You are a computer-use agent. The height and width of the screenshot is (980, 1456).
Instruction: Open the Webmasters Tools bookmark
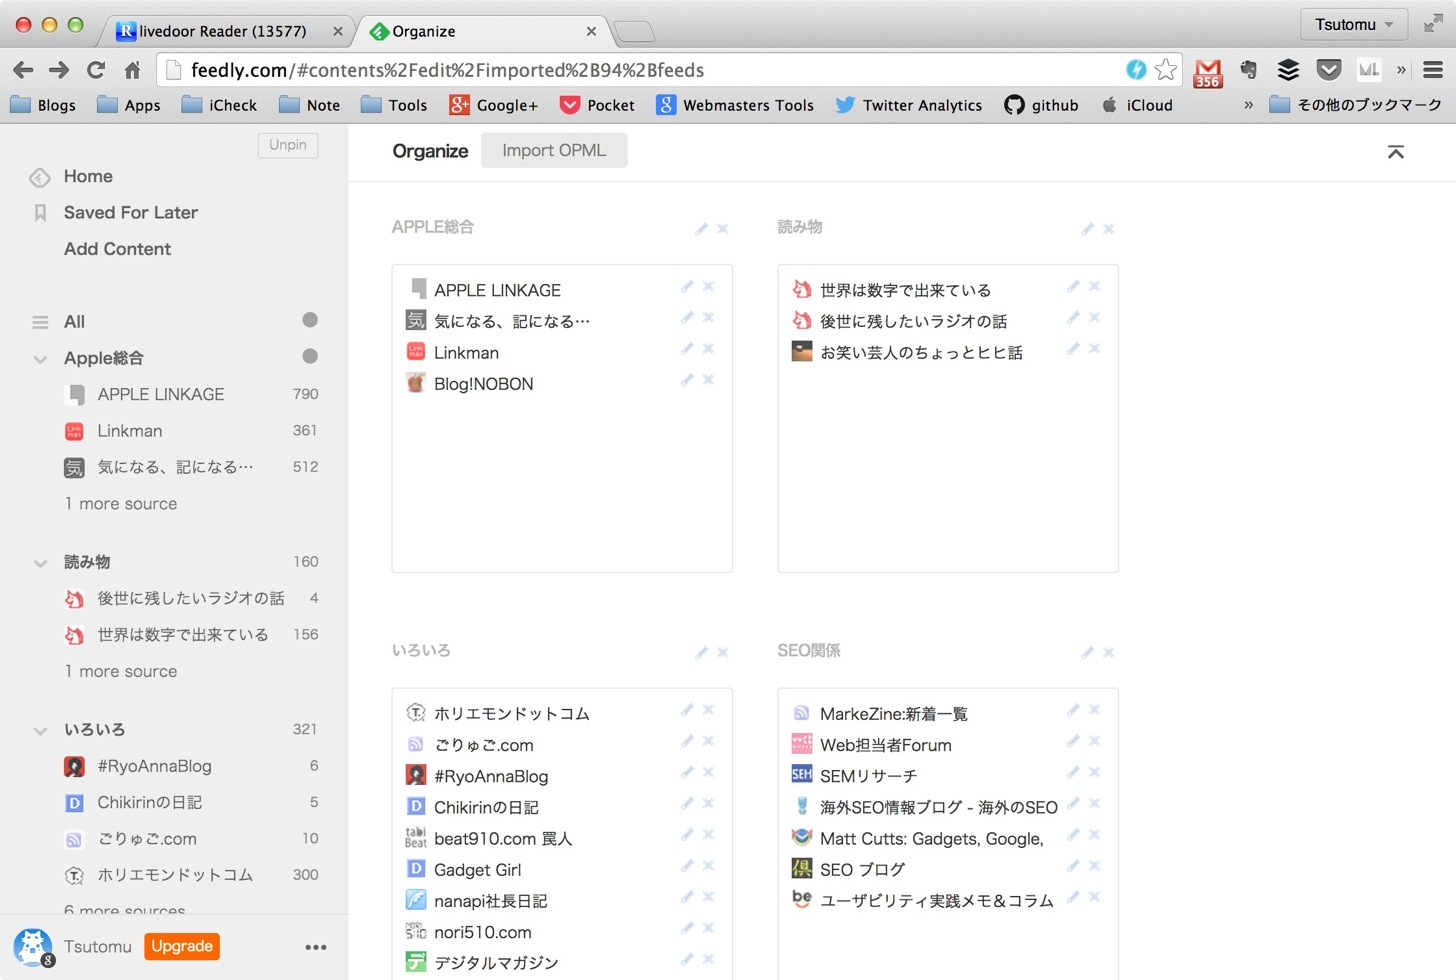pyautogui.click(x=735, y=105)
